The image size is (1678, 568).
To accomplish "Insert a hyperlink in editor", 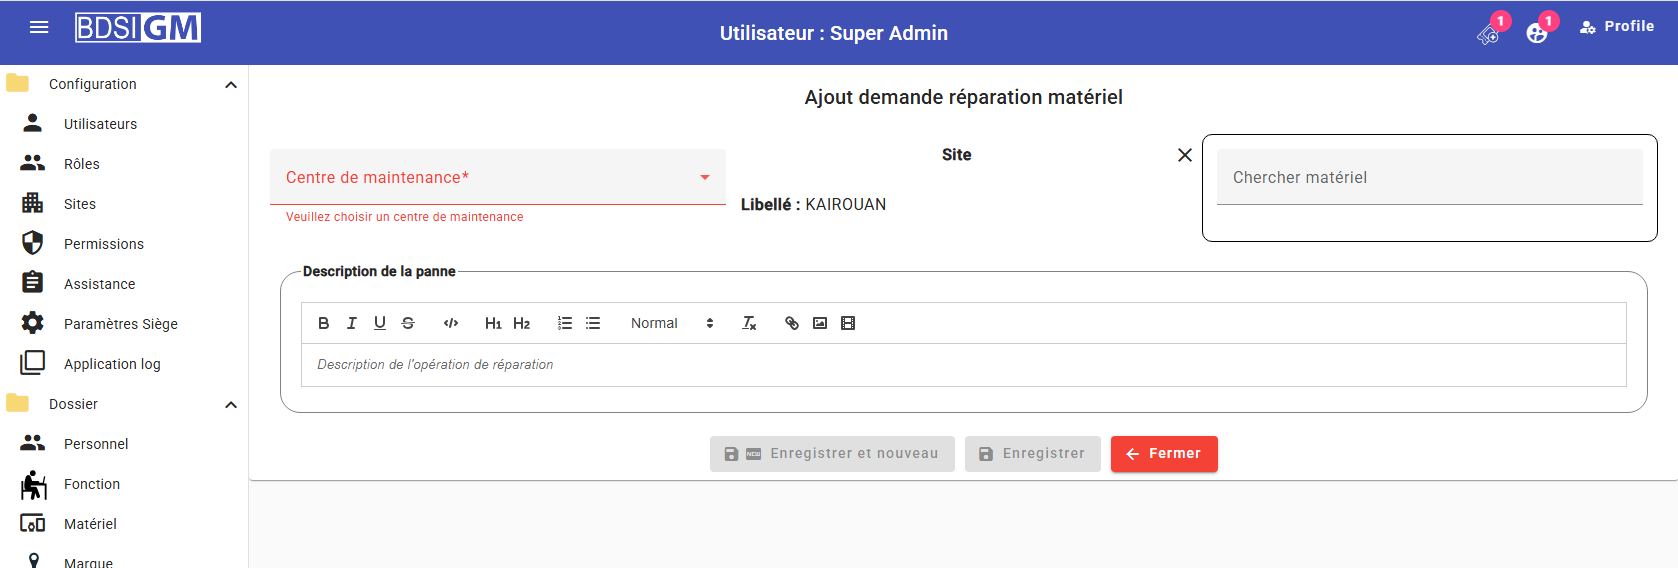I will pos(792,323).
